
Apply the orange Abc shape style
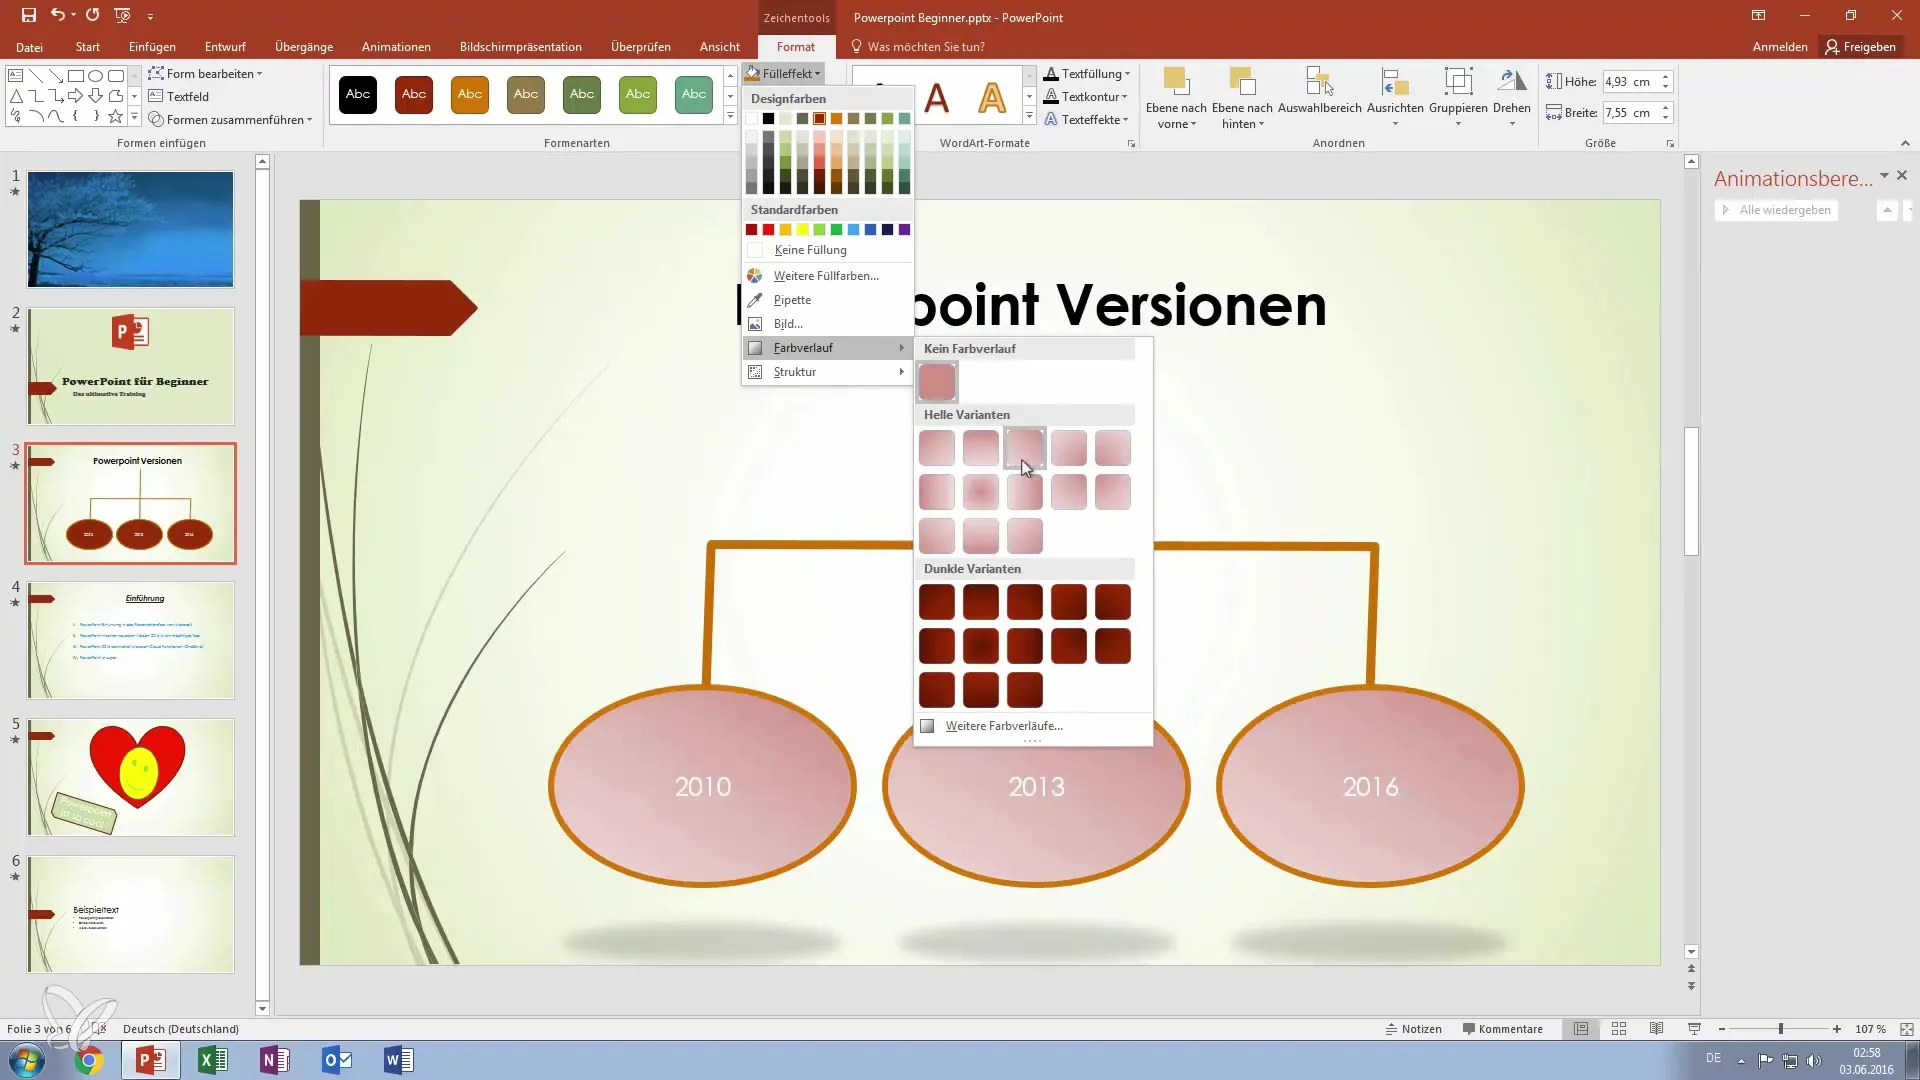click(x=470, y=95)
